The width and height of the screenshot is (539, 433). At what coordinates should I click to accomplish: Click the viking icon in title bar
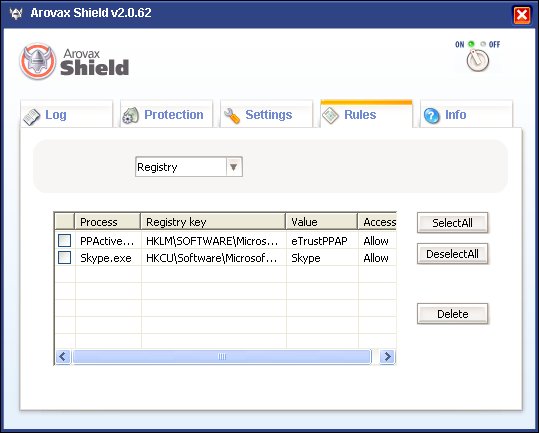[x=16, y=14]
